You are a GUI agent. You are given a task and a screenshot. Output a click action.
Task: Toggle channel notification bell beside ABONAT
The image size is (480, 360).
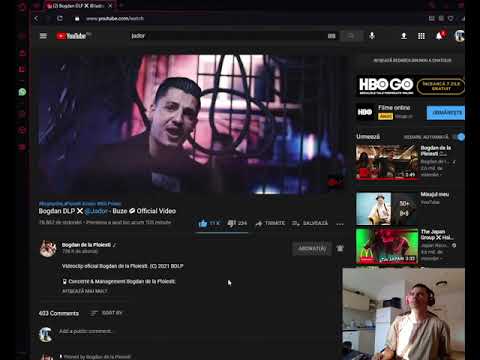[340, 249]
